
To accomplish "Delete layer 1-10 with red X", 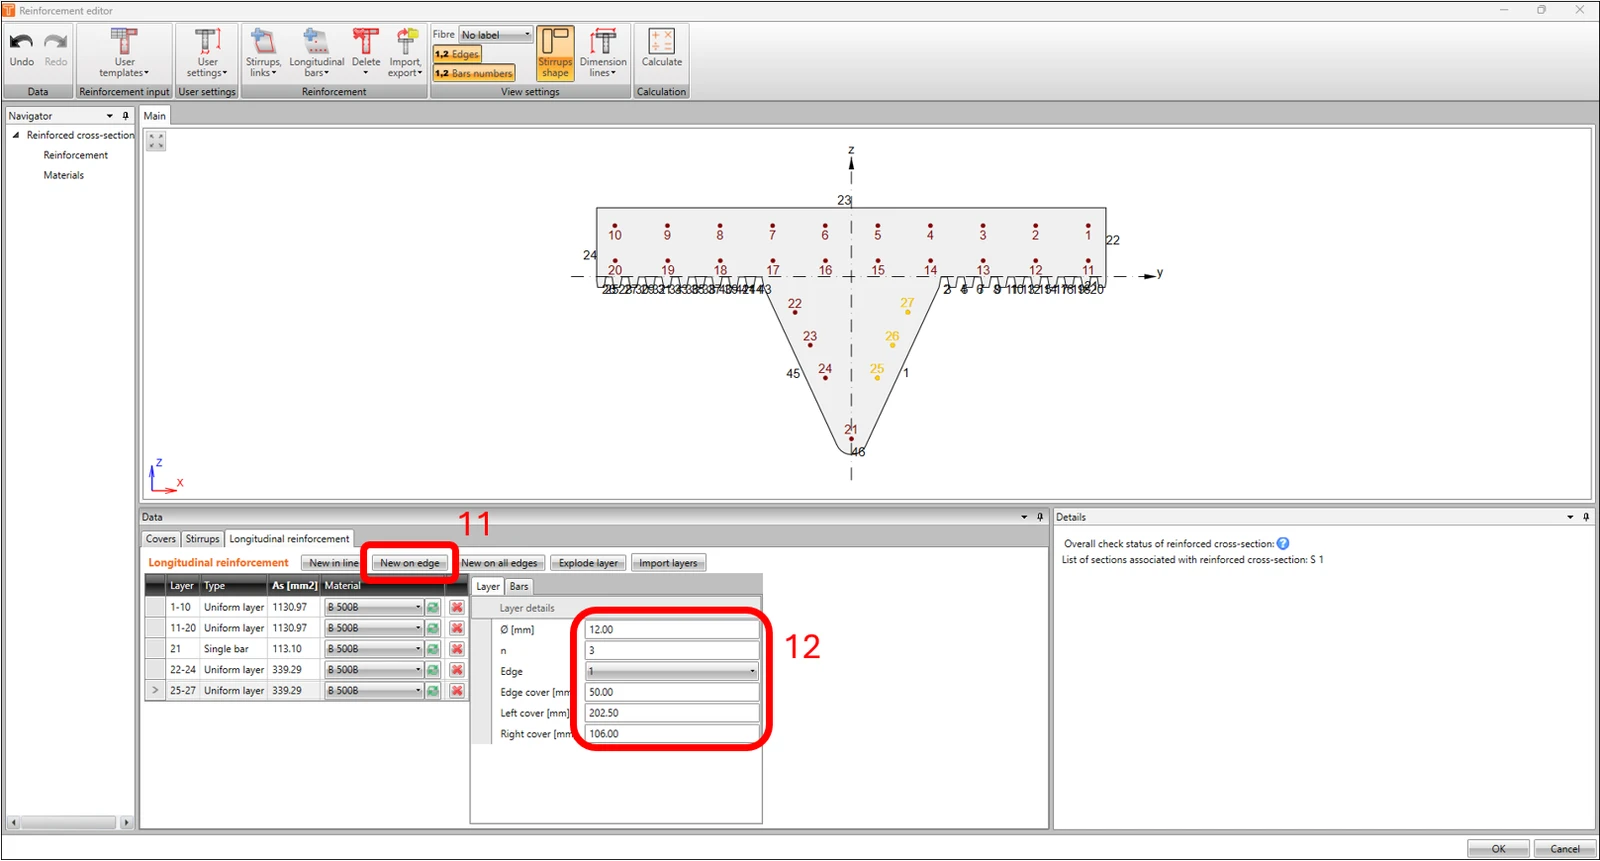I will (x=457, y=608).
